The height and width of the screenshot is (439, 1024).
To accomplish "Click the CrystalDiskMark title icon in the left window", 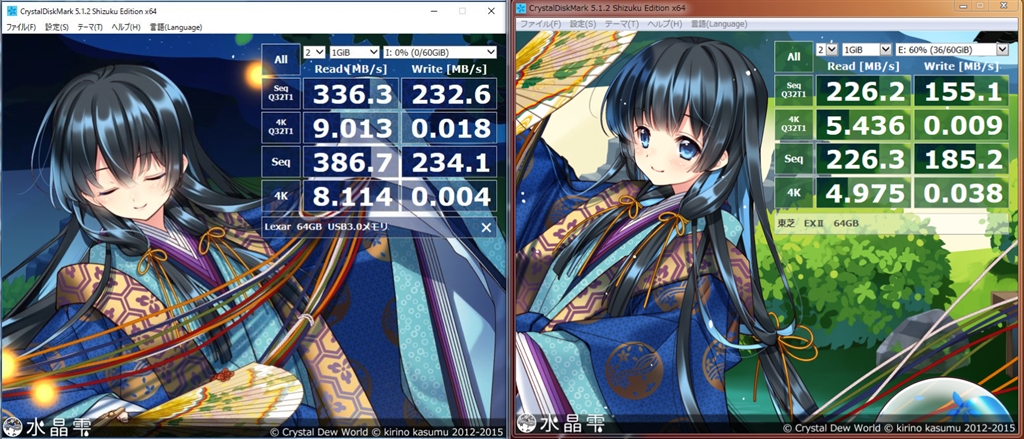I will tap(10, 10).
